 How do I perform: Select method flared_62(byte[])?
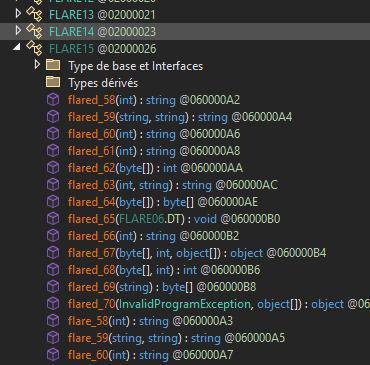(155, 168)
